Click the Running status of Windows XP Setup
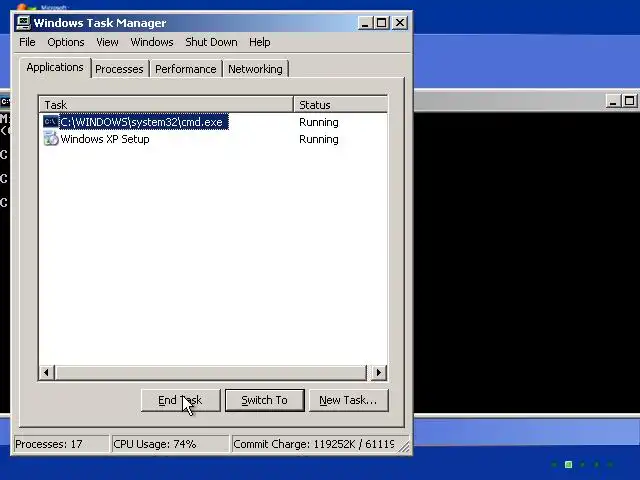640x480 pixels. (x=318, y=139)
